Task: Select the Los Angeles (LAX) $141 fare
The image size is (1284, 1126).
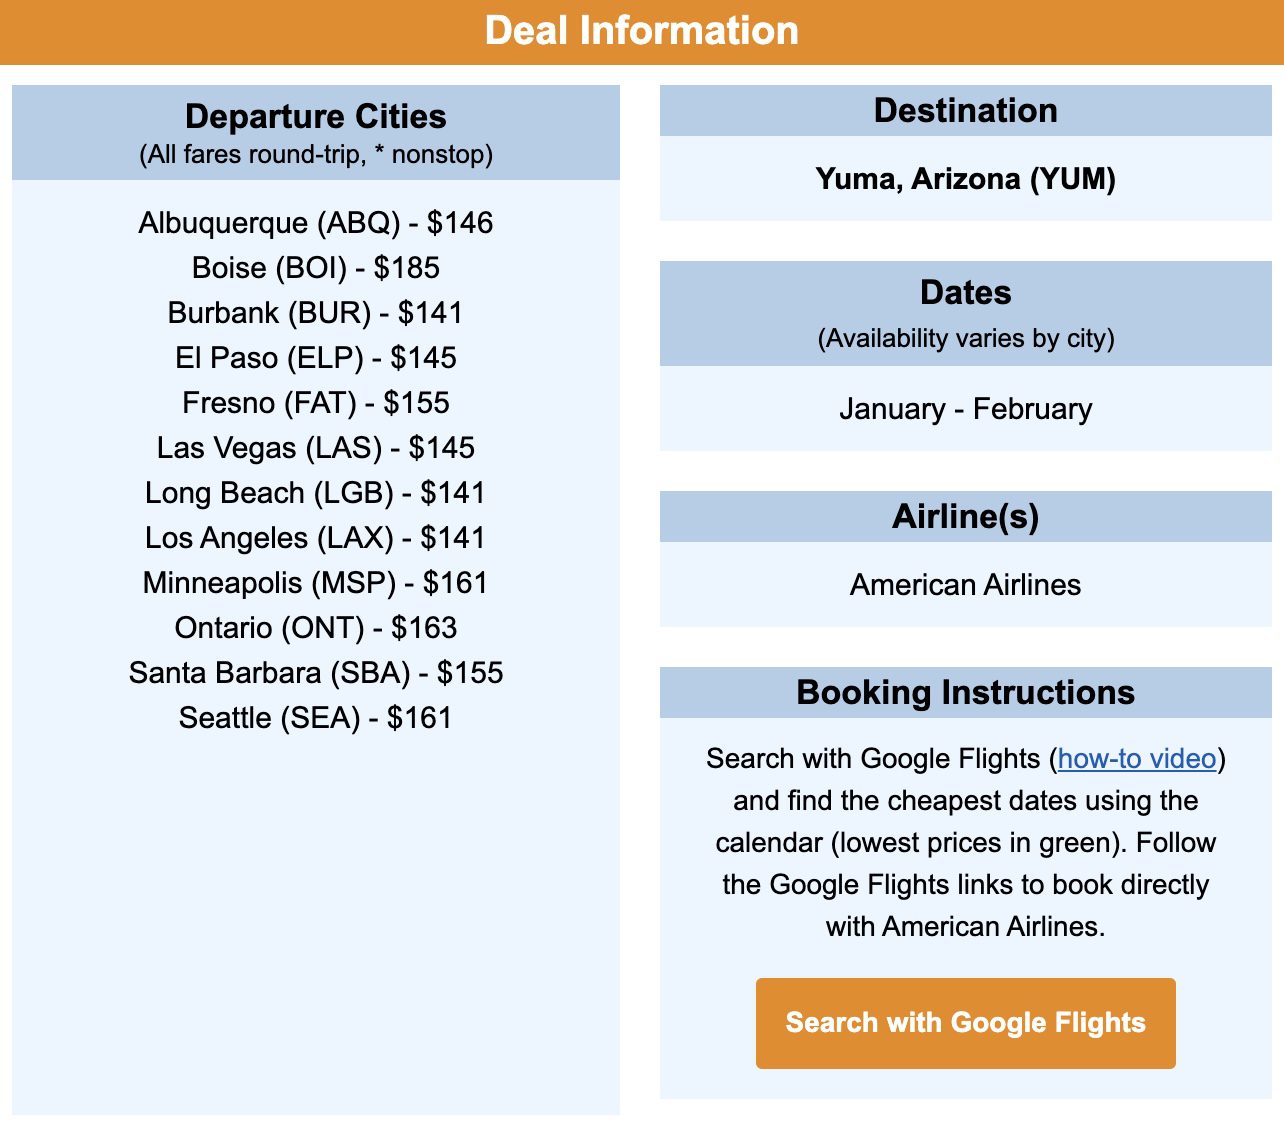Action: tap(316, 538)
